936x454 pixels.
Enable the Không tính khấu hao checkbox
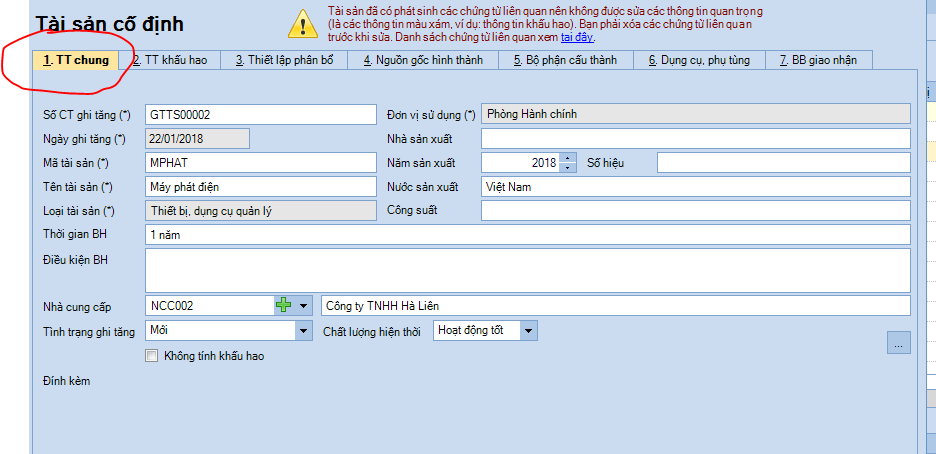click(152, 355)
